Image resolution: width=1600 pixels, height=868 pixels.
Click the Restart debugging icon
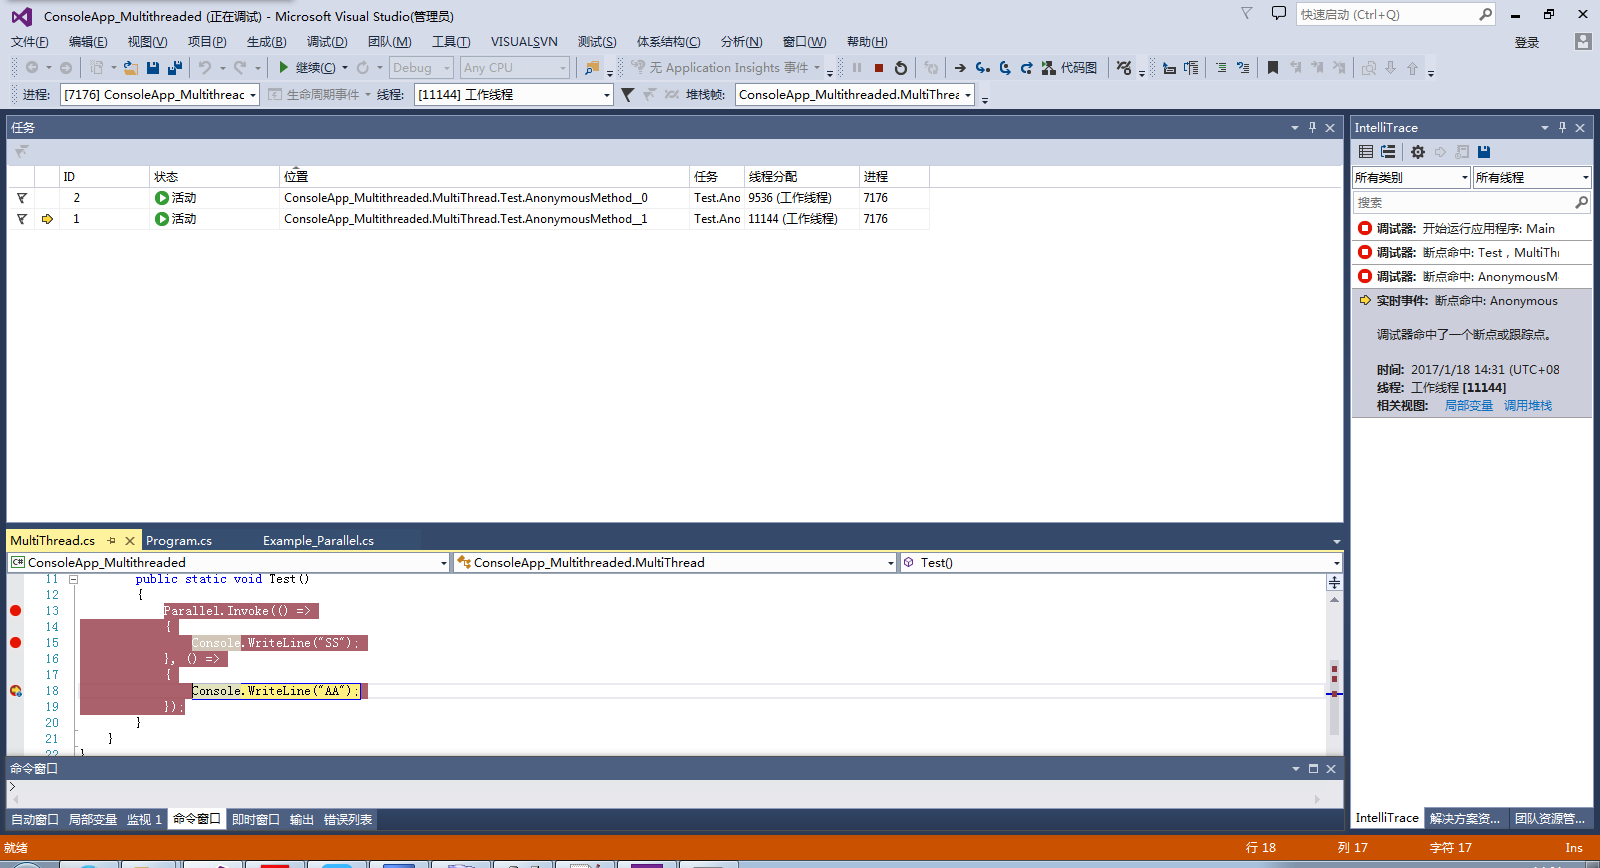click(x=901, y=68)
